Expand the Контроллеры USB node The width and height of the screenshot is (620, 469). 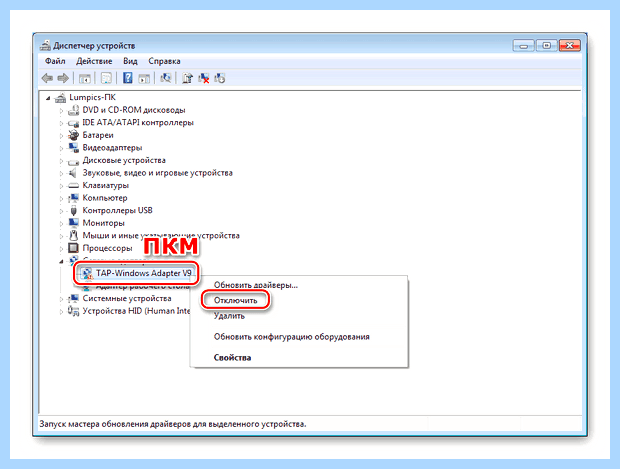pos(61,211)
